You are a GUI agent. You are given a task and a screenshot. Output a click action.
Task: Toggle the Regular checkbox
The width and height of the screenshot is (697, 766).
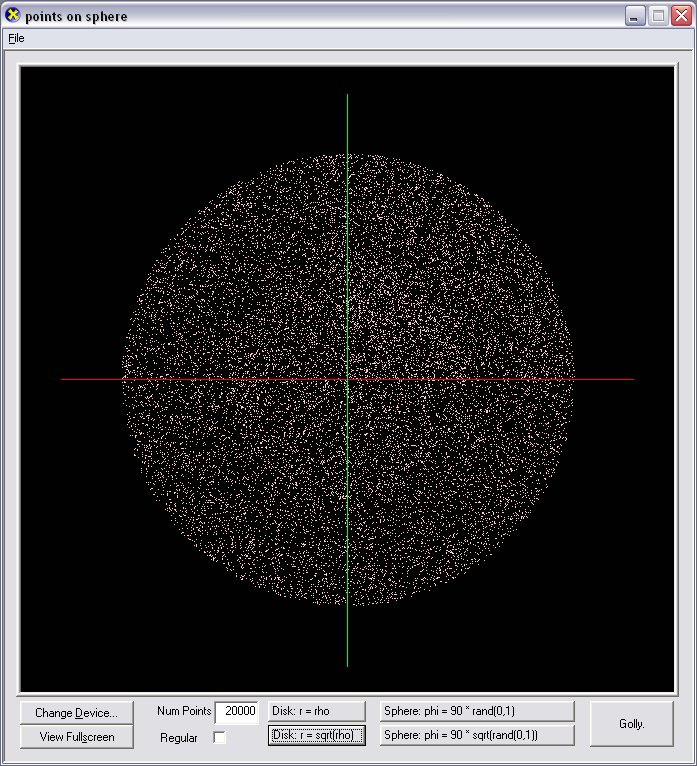coord(220,738)
